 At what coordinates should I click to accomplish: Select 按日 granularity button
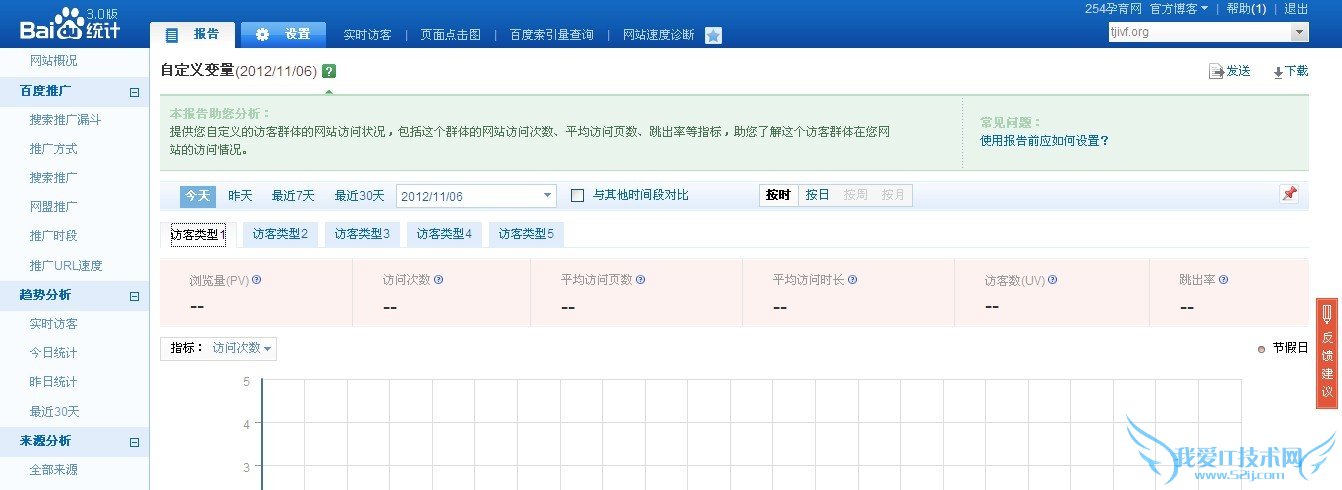(817, 195)
